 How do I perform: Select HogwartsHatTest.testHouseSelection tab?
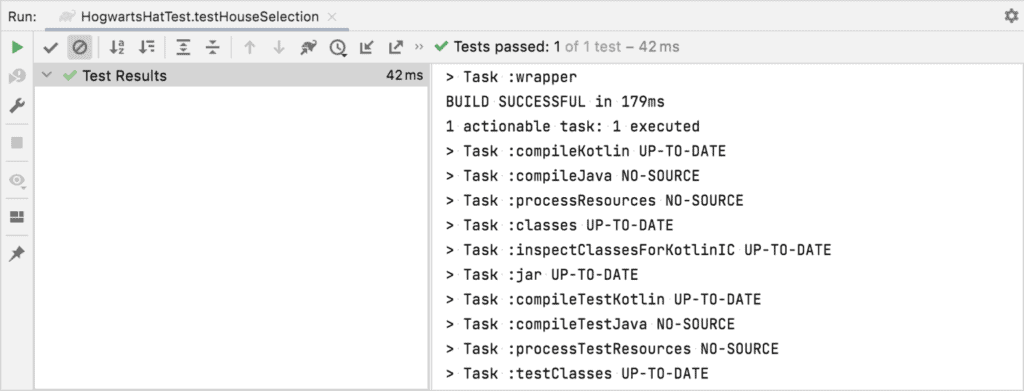click(200, 16)
